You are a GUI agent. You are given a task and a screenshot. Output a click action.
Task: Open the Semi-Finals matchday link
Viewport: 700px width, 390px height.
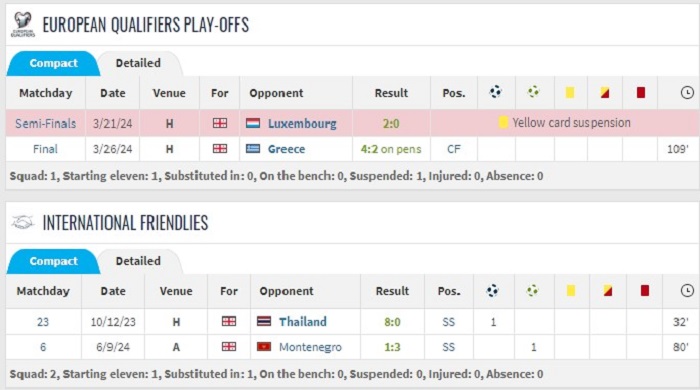point(46,124)
